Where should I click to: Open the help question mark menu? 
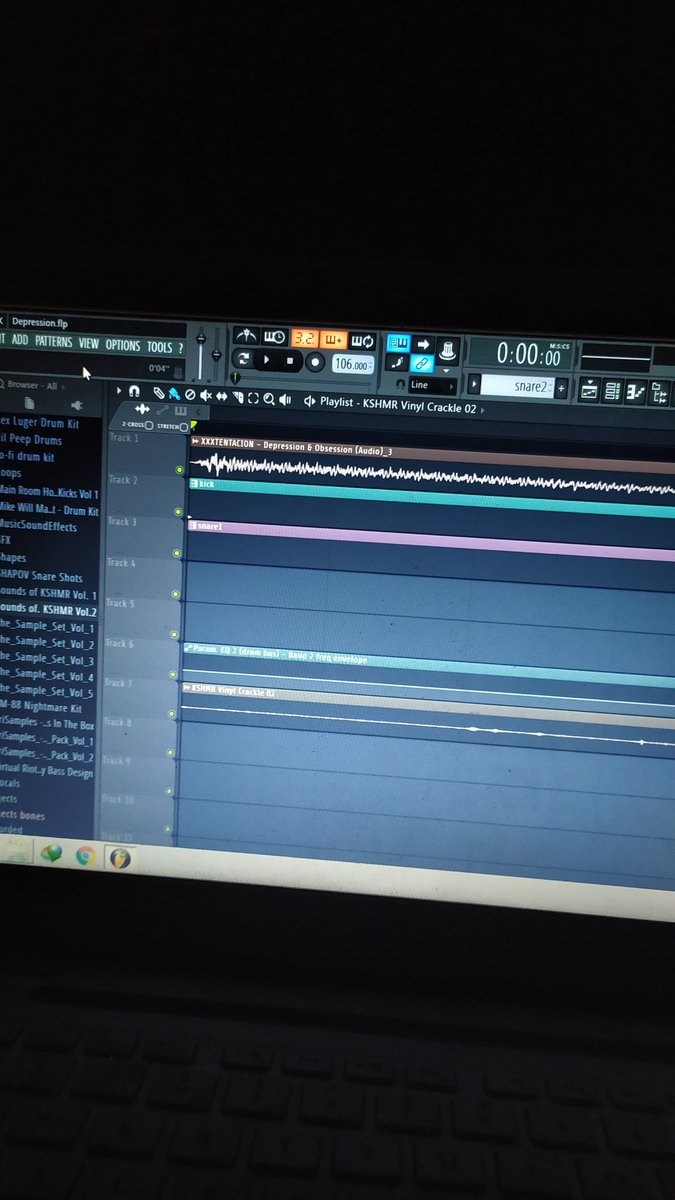tap(181, 347)
